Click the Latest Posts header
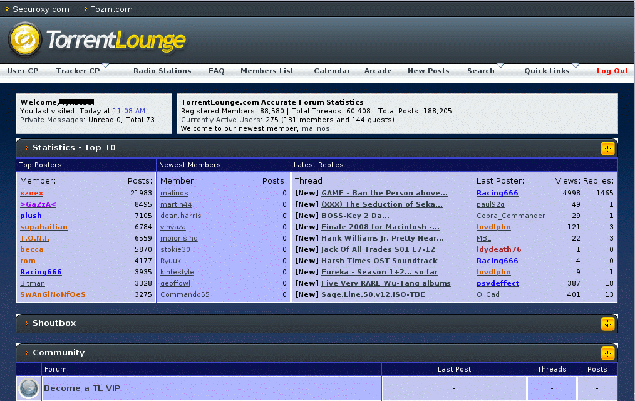Screen dimensions: 635x401 click(x=318, y=165)
